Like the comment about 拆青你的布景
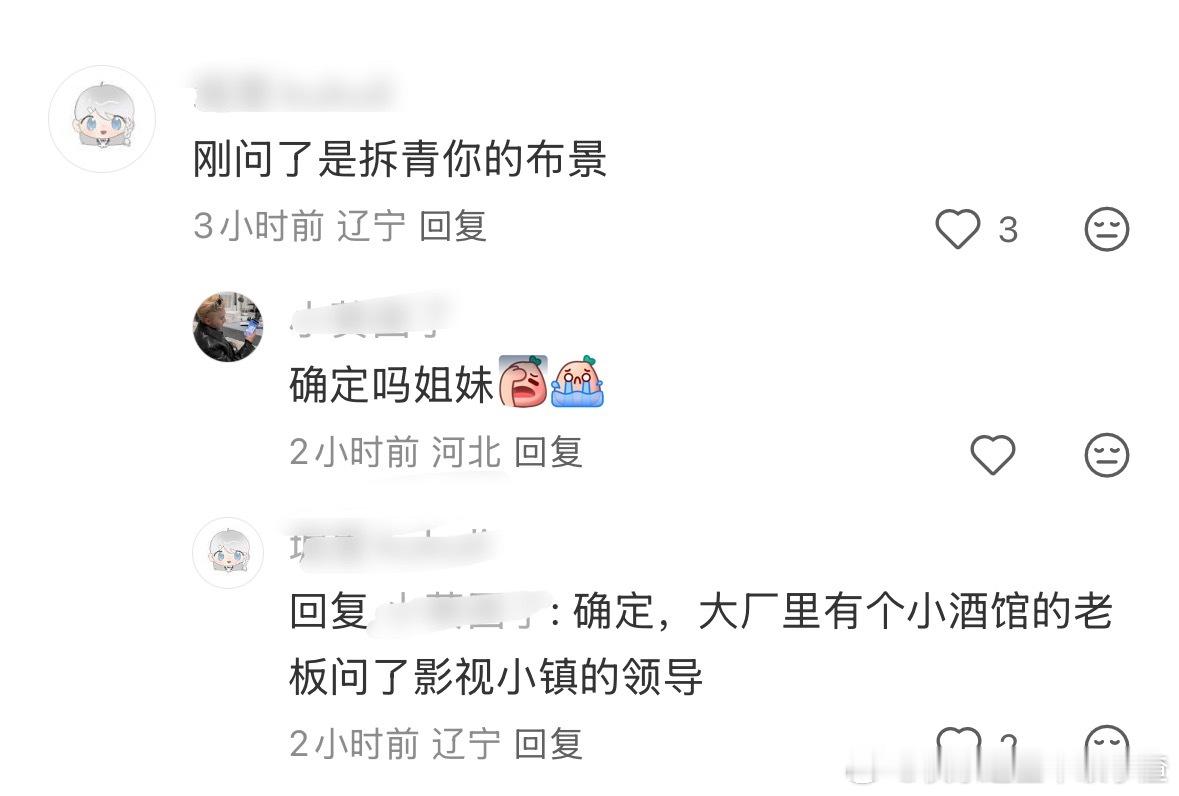This screenshot has width=1179, height=796. [957, 229]
